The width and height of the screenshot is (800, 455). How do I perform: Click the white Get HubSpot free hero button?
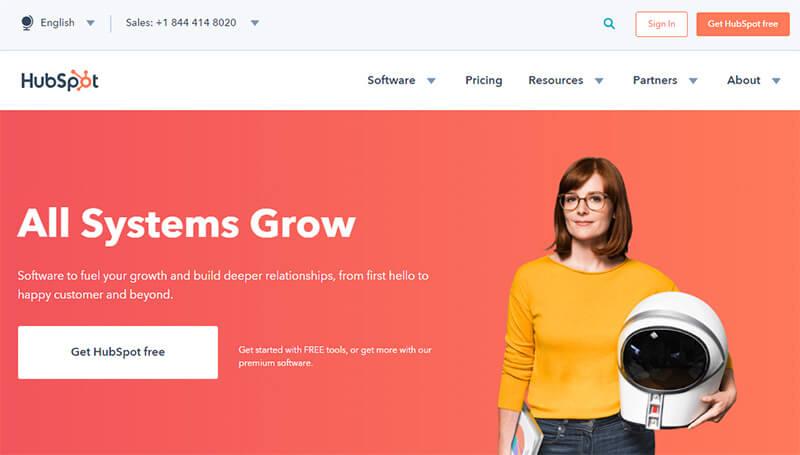point(118,352)
